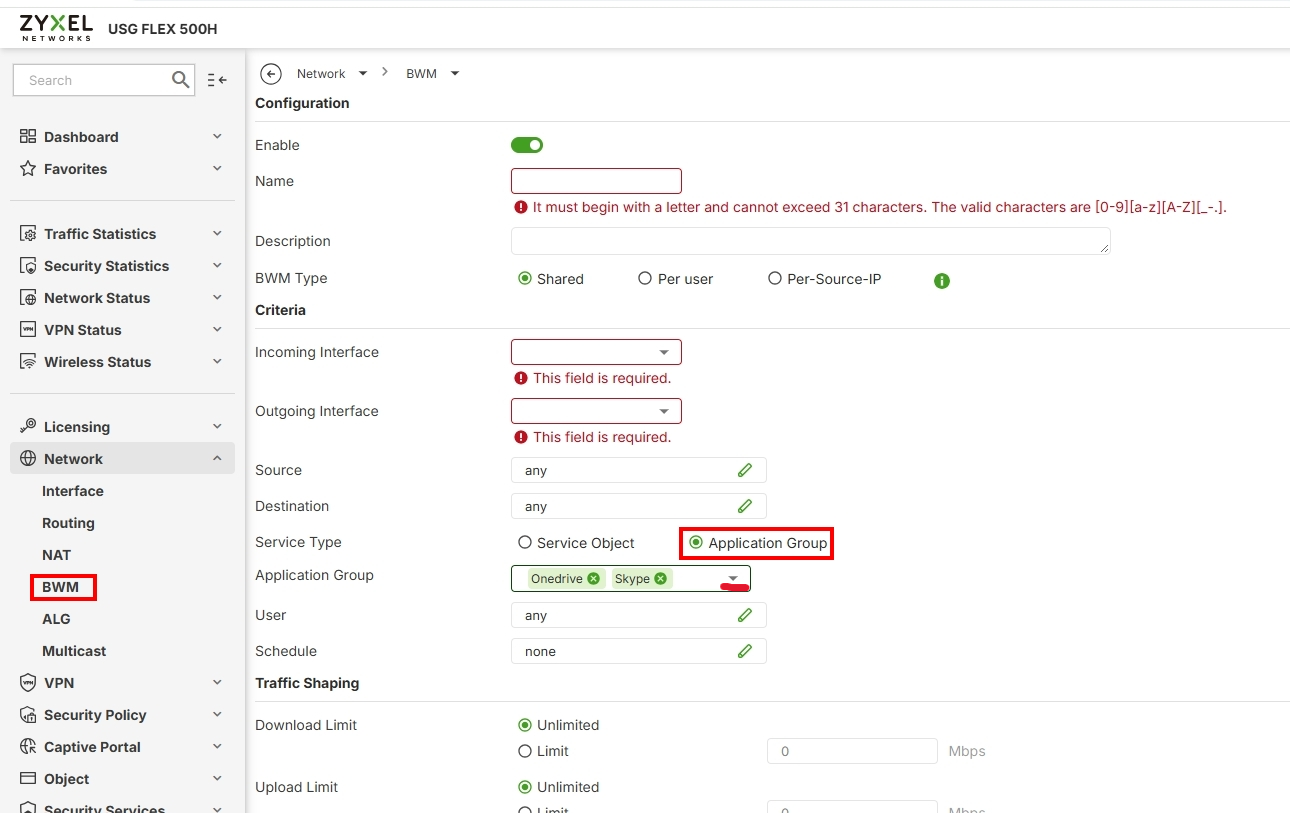Open the Outgoing Interface dropdown
Image resolution: width=1290 pixels, height=813 pixels.
[596, 411]
